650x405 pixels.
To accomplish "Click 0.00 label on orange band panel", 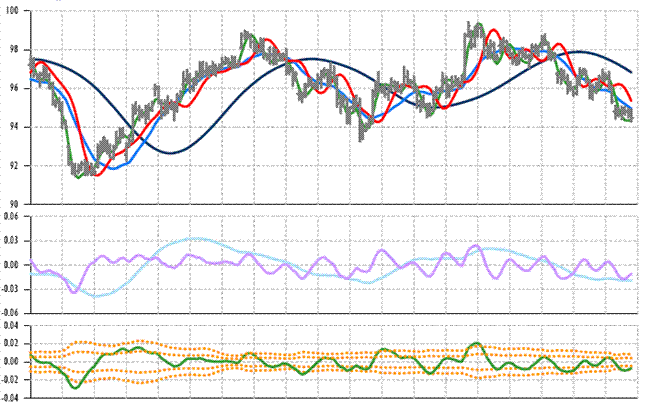I will click(x=12, y=361).
